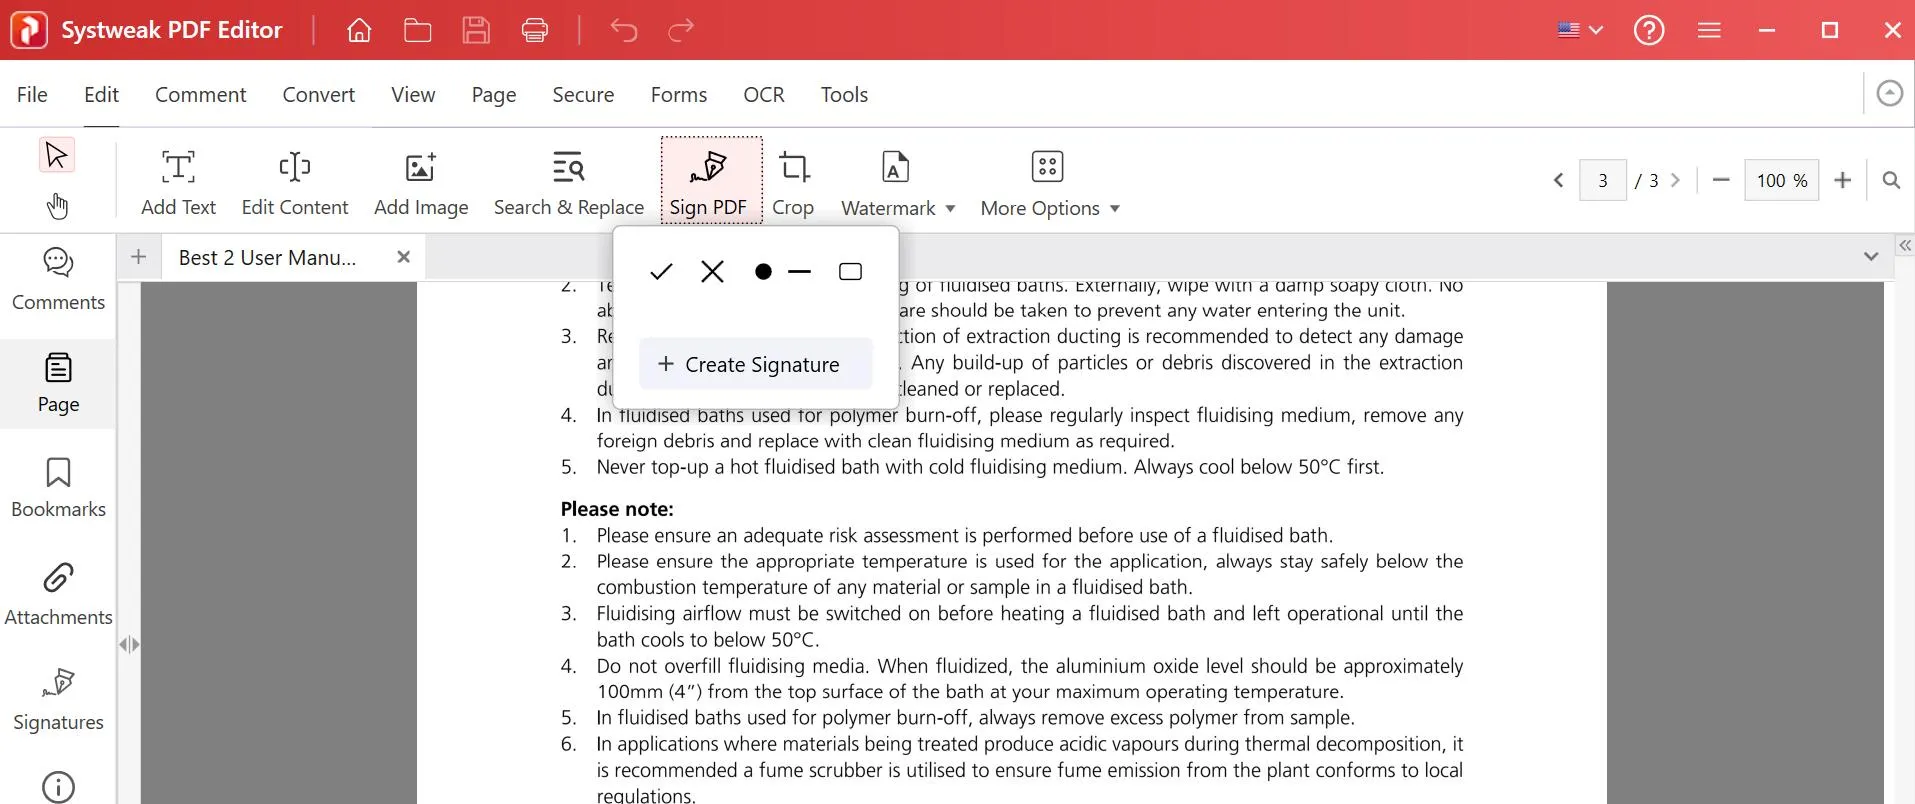The width and height of the screenshot is (1915, 804).
Task: Select the Hand pan tool
Action: (x=57, y=206)
